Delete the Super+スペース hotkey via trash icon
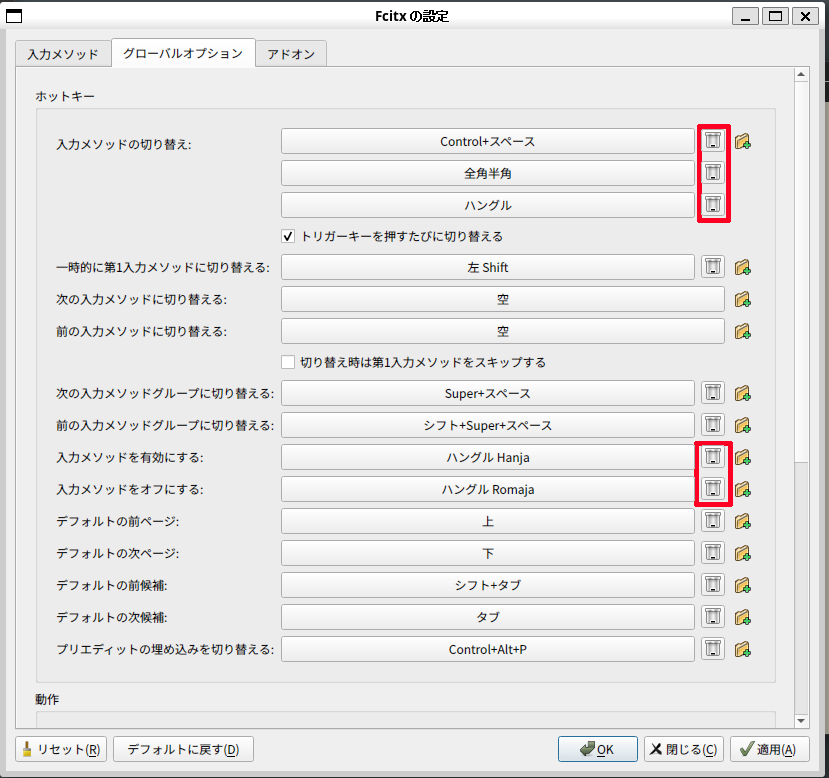 (x=713, y=393)
